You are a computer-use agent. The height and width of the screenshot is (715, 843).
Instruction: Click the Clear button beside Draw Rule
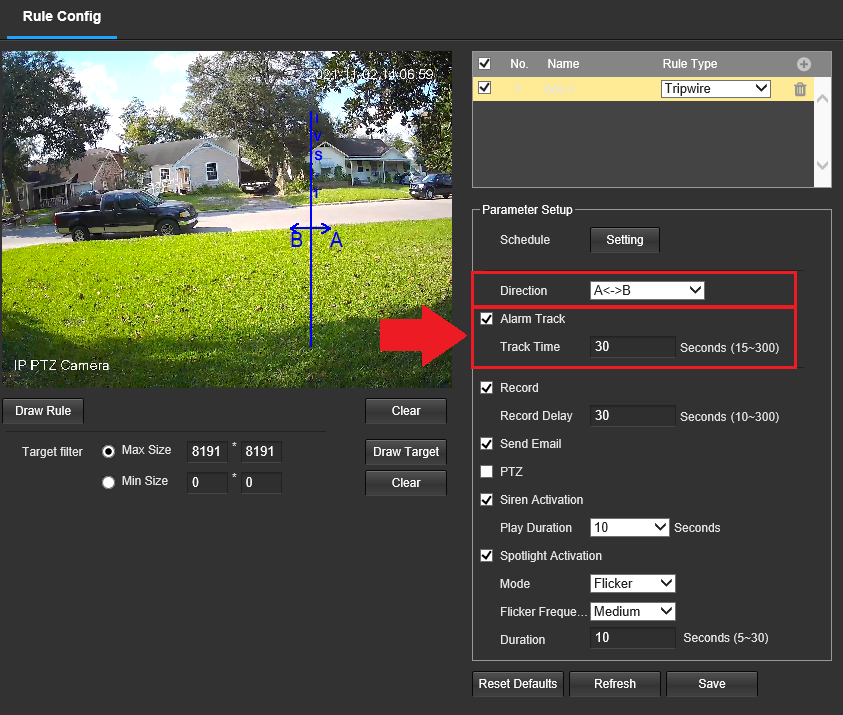click(406, 411)
